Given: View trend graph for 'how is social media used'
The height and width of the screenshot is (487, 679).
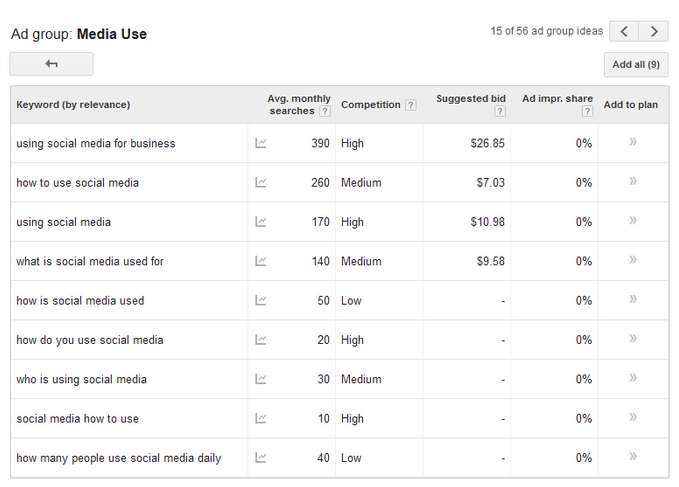Looking at the screenshot, I should (261, 300).
